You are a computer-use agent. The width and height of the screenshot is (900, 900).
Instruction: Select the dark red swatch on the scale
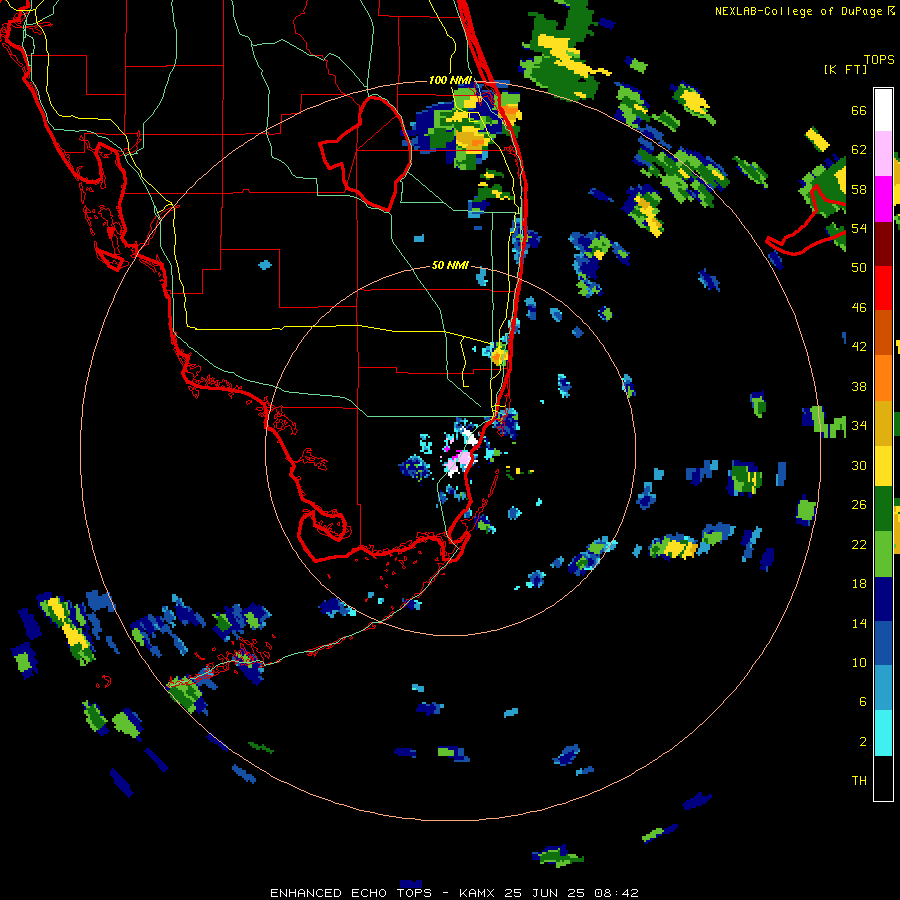883,243
